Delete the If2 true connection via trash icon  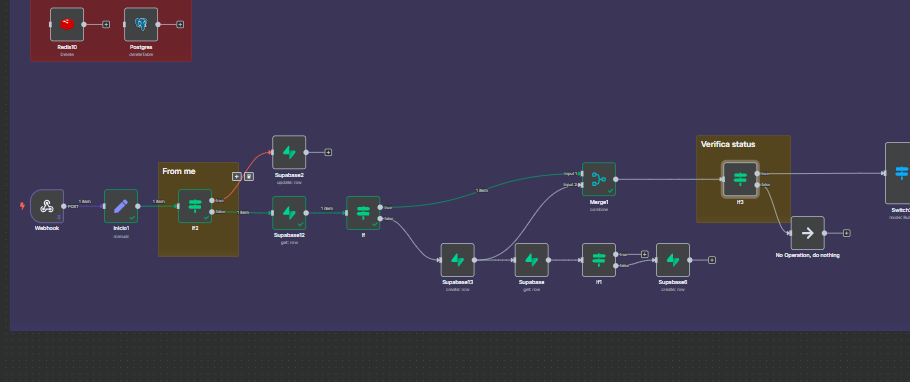[248, 176]
